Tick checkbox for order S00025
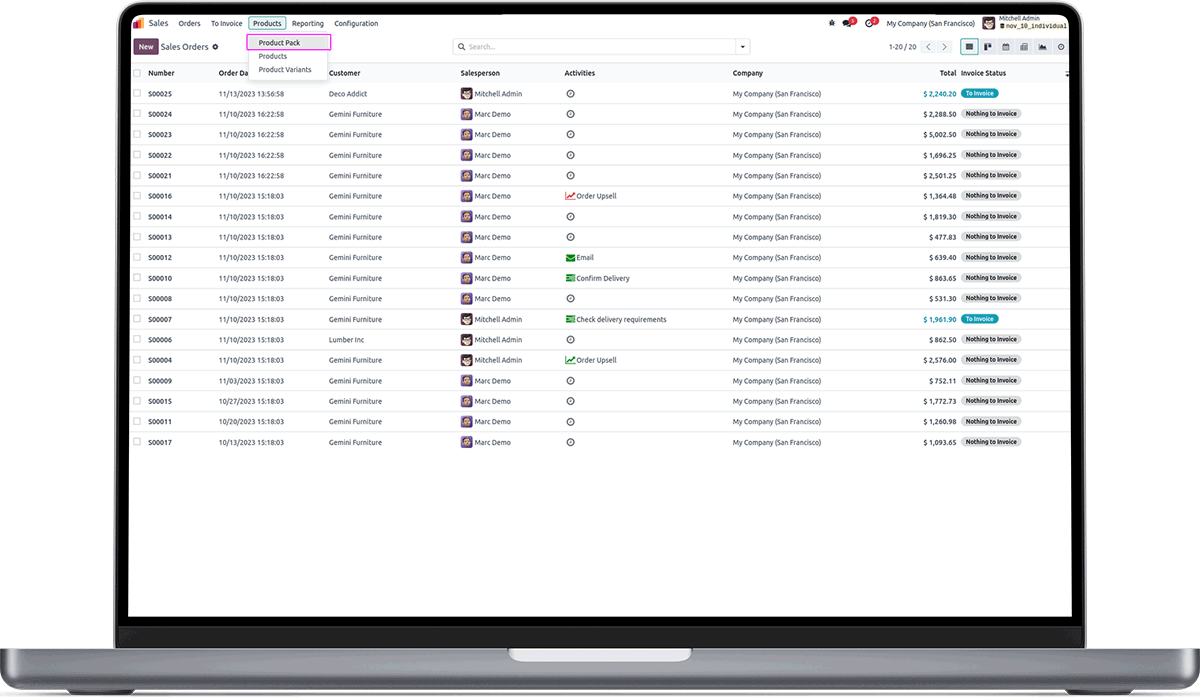 click(137, 93)
